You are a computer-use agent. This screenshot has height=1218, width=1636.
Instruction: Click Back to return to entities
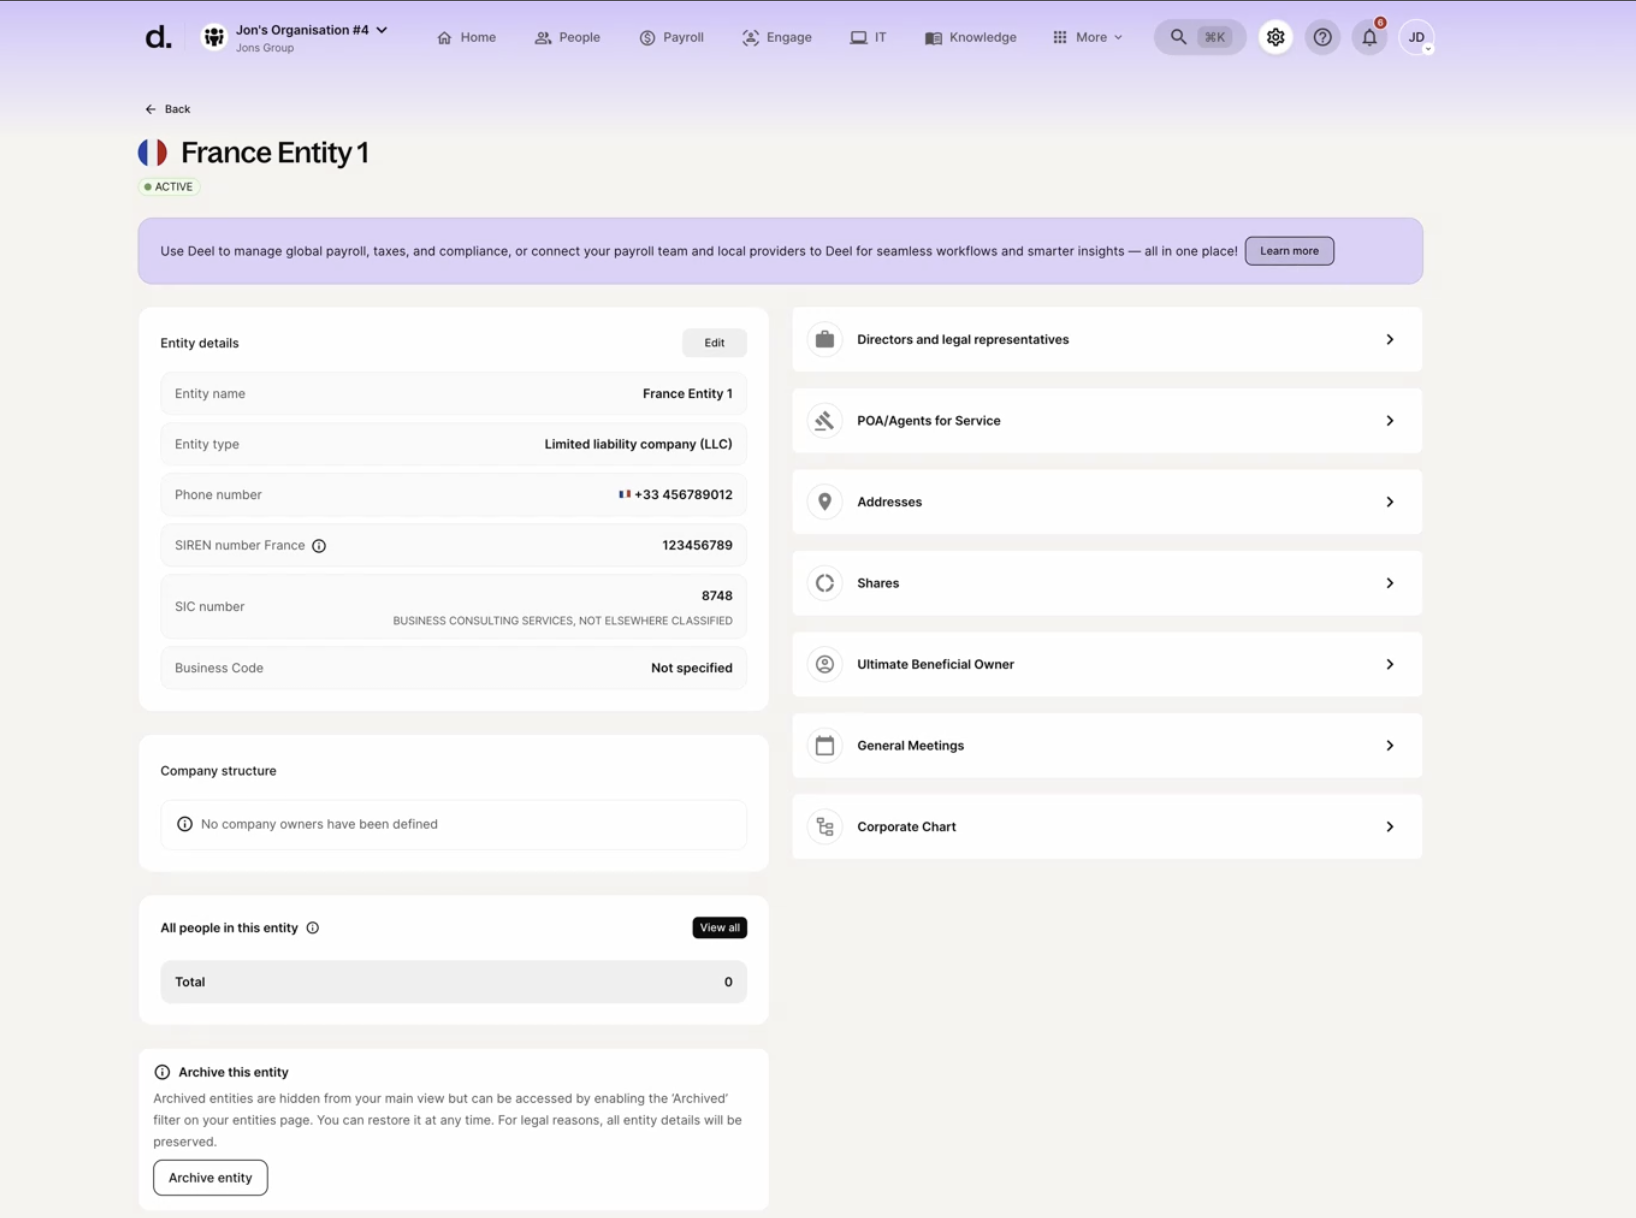point(167,109)
